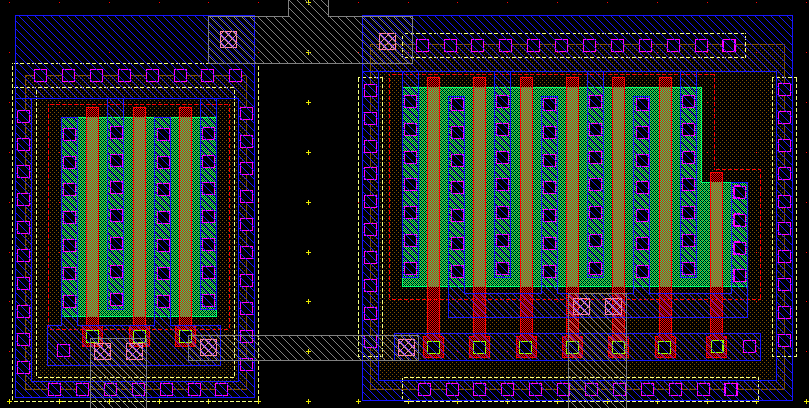809x408 pixels.
Task: Select the left pink via of the left cell's bottom via pair
Action: (102, 351)
